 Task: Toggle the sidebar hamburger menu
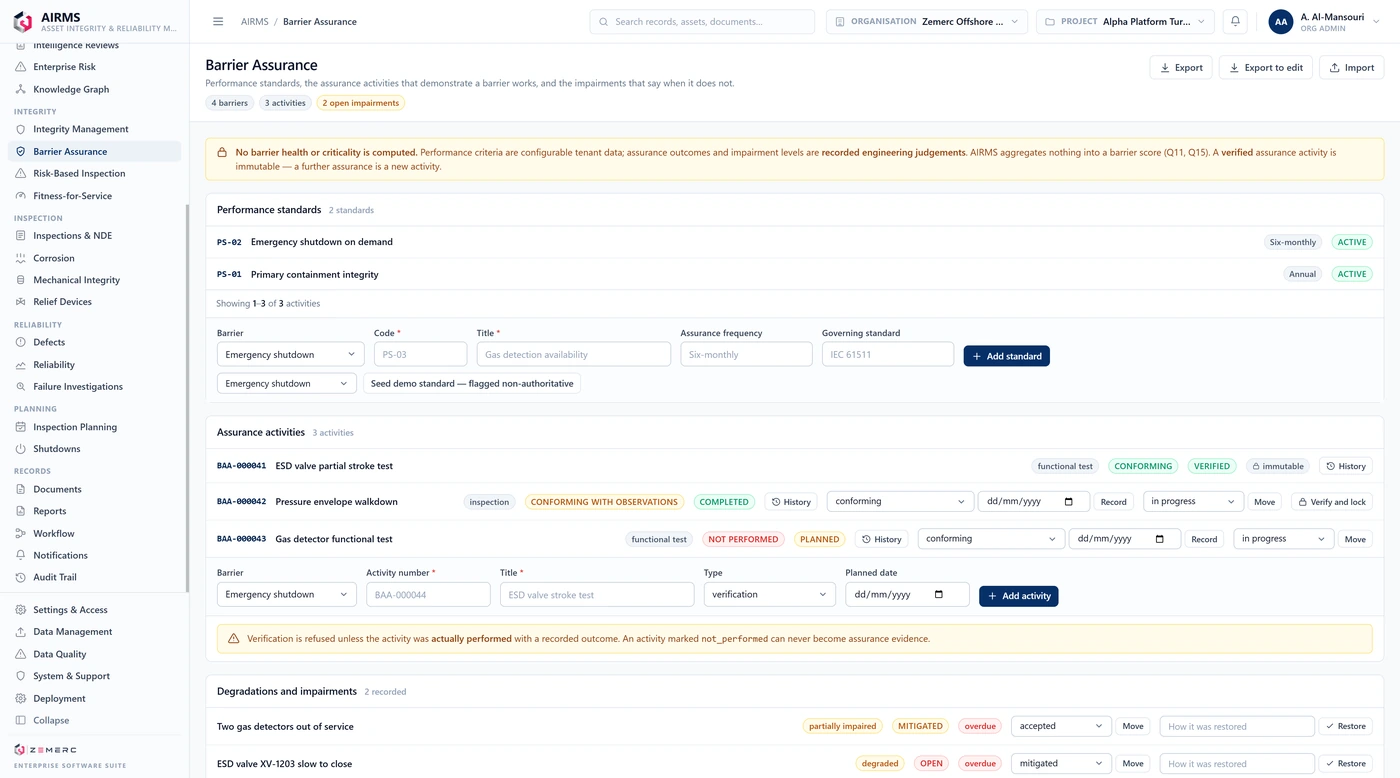218,21
